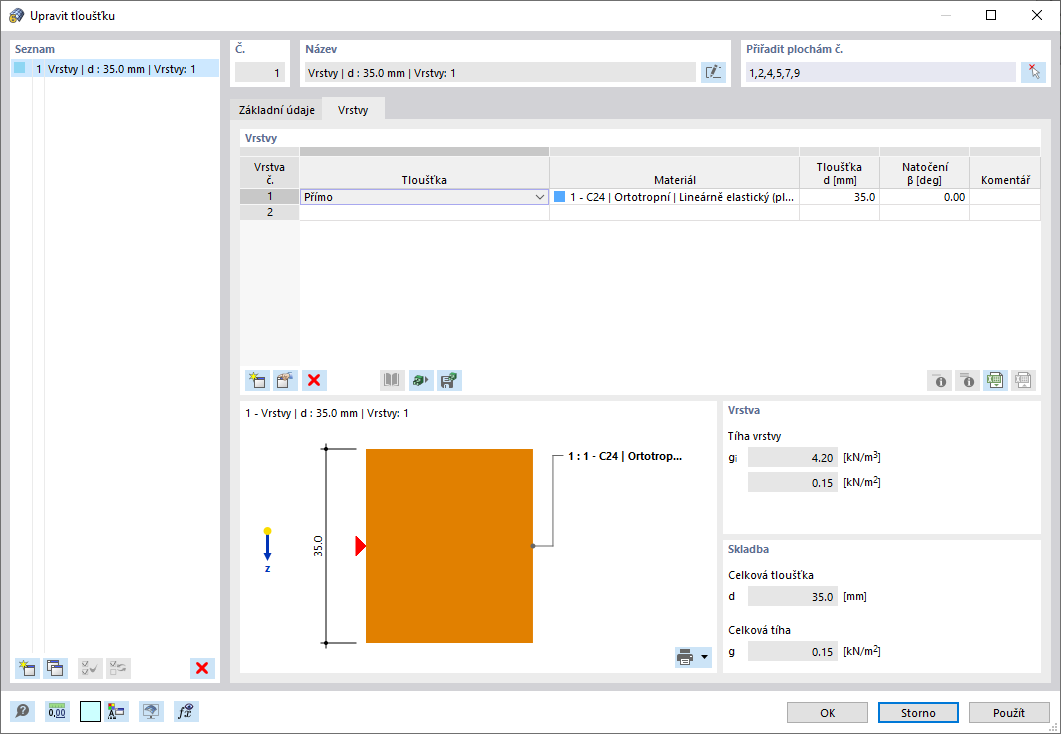
Task: Click the Storno button
Action: pos(918,712)
